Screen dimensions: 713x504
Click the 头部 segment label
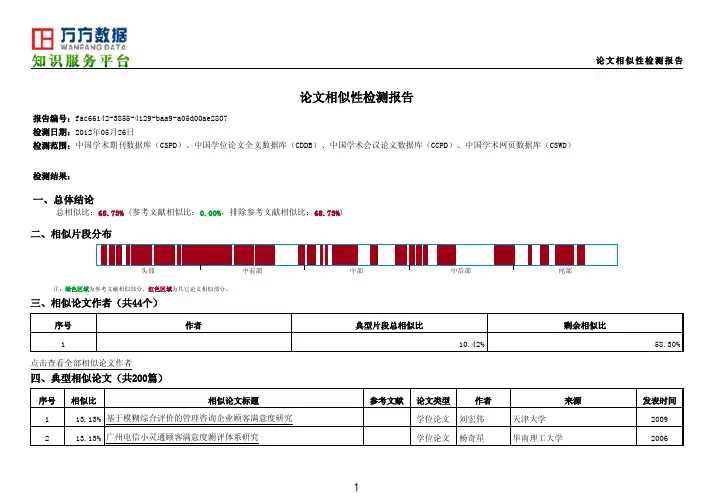click(x=149, y=270)
